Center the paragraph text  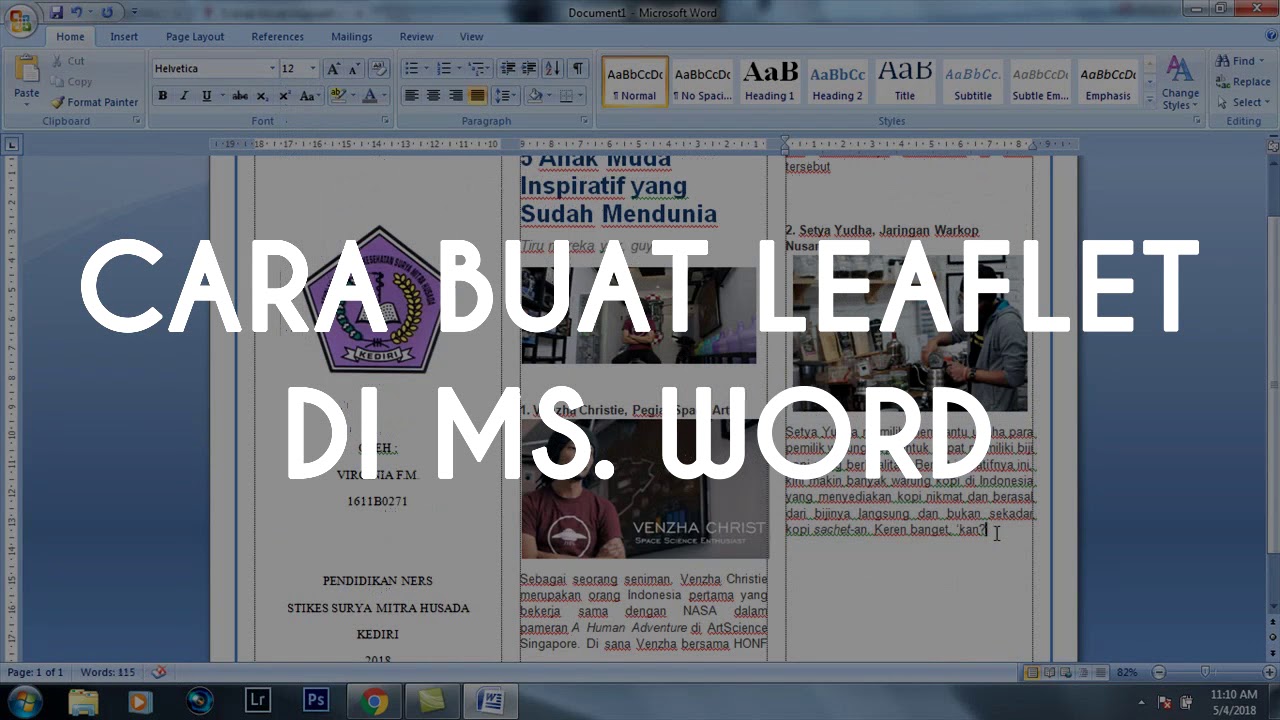tap(433, 96)
